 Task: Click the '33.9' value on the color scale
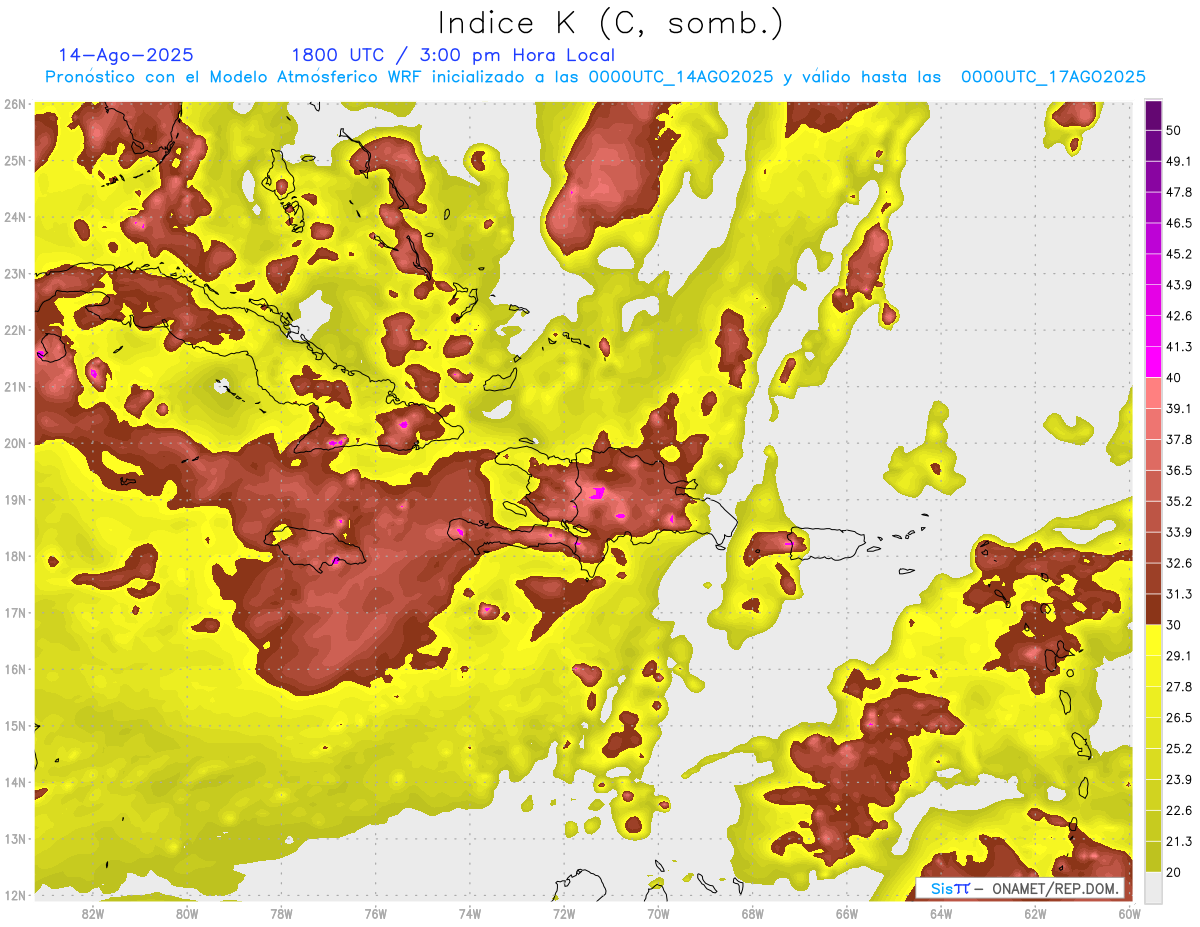(1179, 532)
